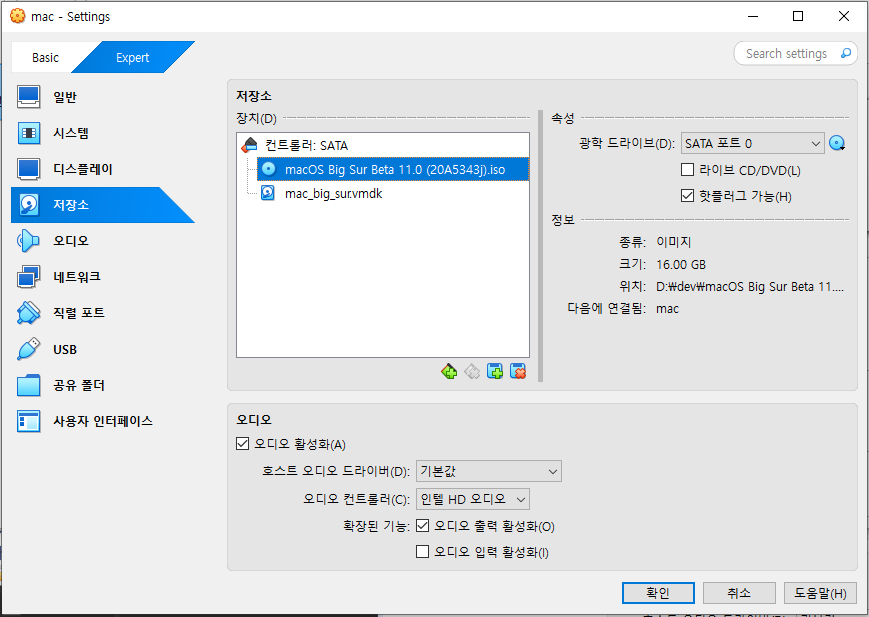Open the USB plug icon
Image resolution: width=869 pixels, height=617 pixels.
(28, 349)
